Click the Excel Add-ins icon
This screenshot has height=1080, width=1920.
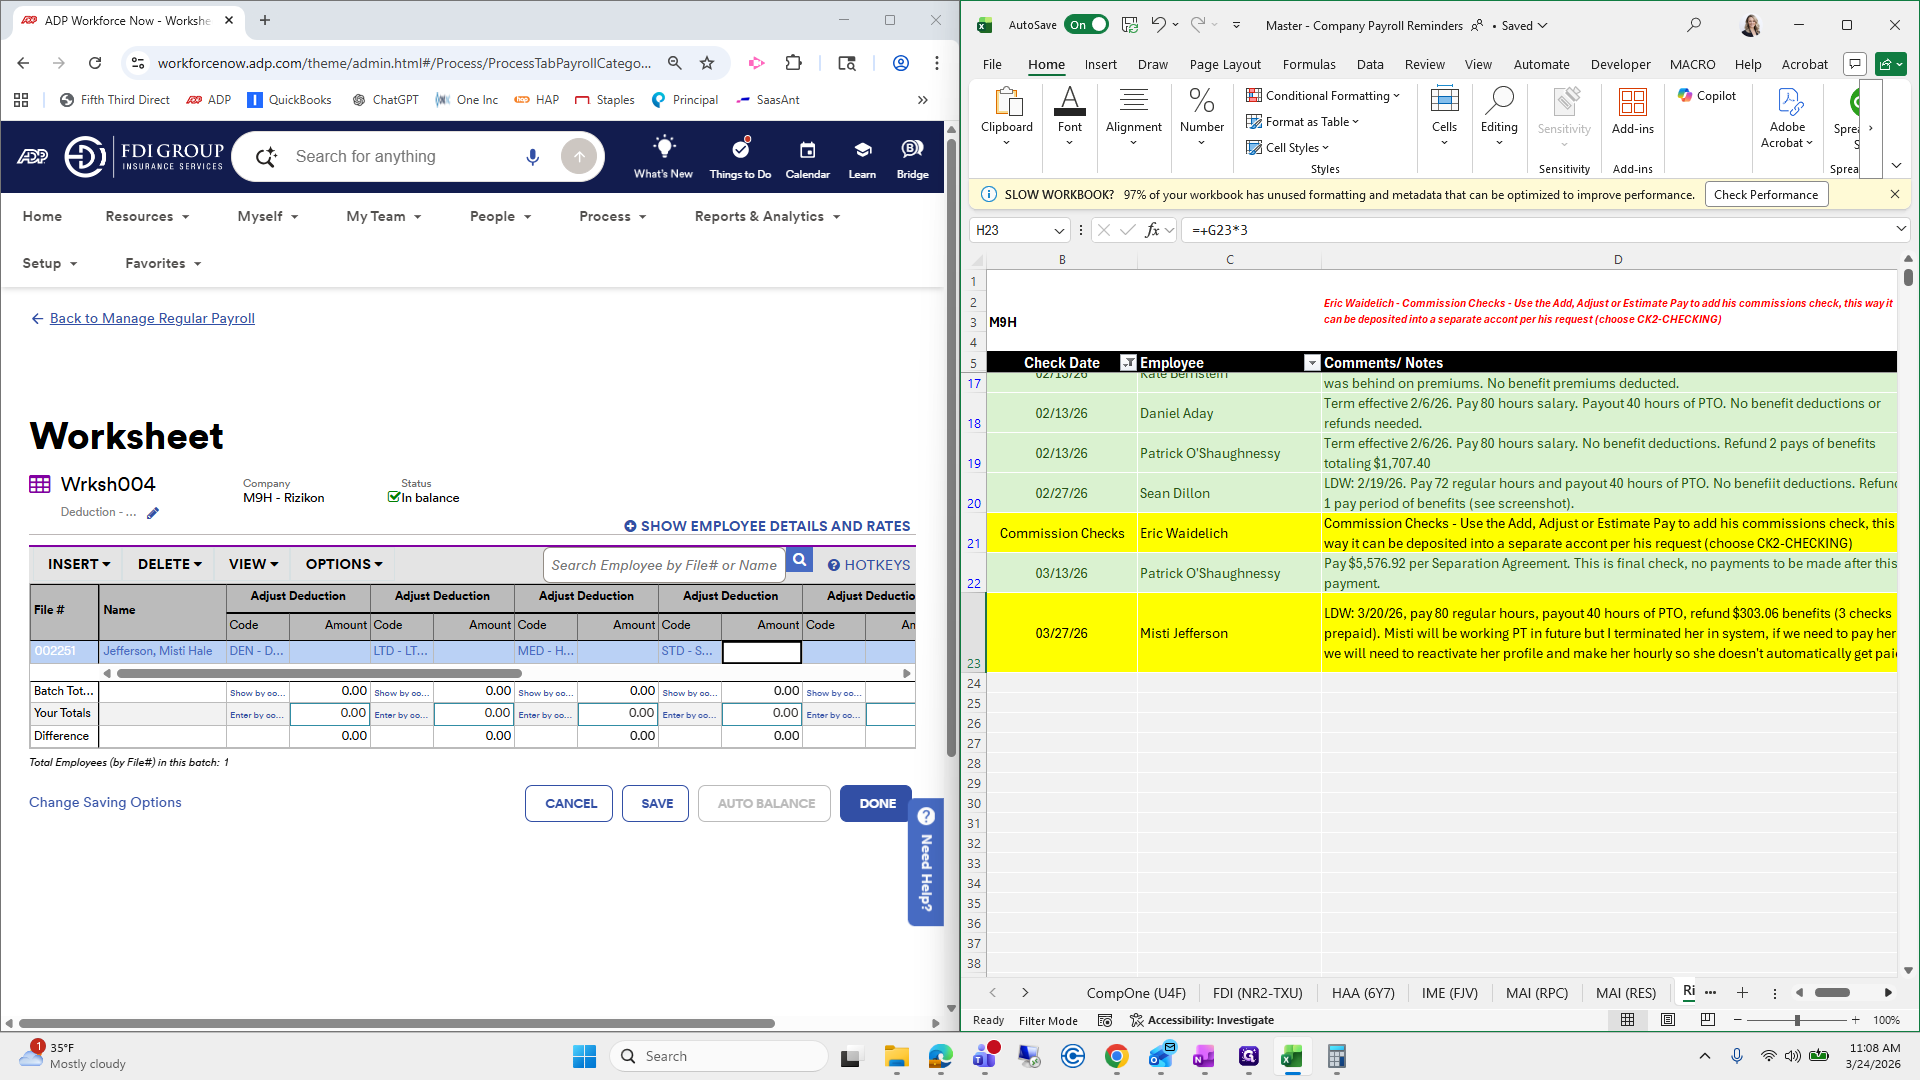coord(1632,110)
